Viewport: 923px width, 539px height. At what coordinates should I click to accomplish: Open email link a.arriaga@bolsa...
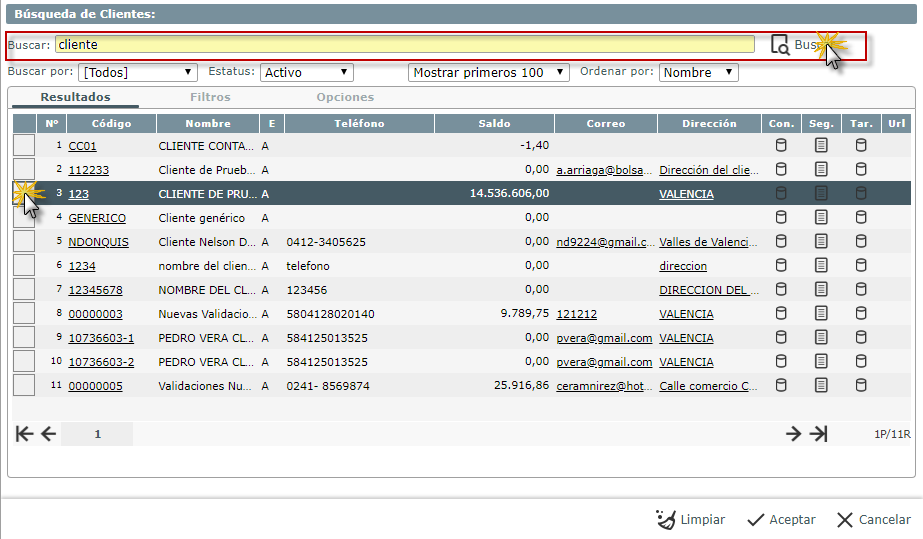tap(605, 170)
